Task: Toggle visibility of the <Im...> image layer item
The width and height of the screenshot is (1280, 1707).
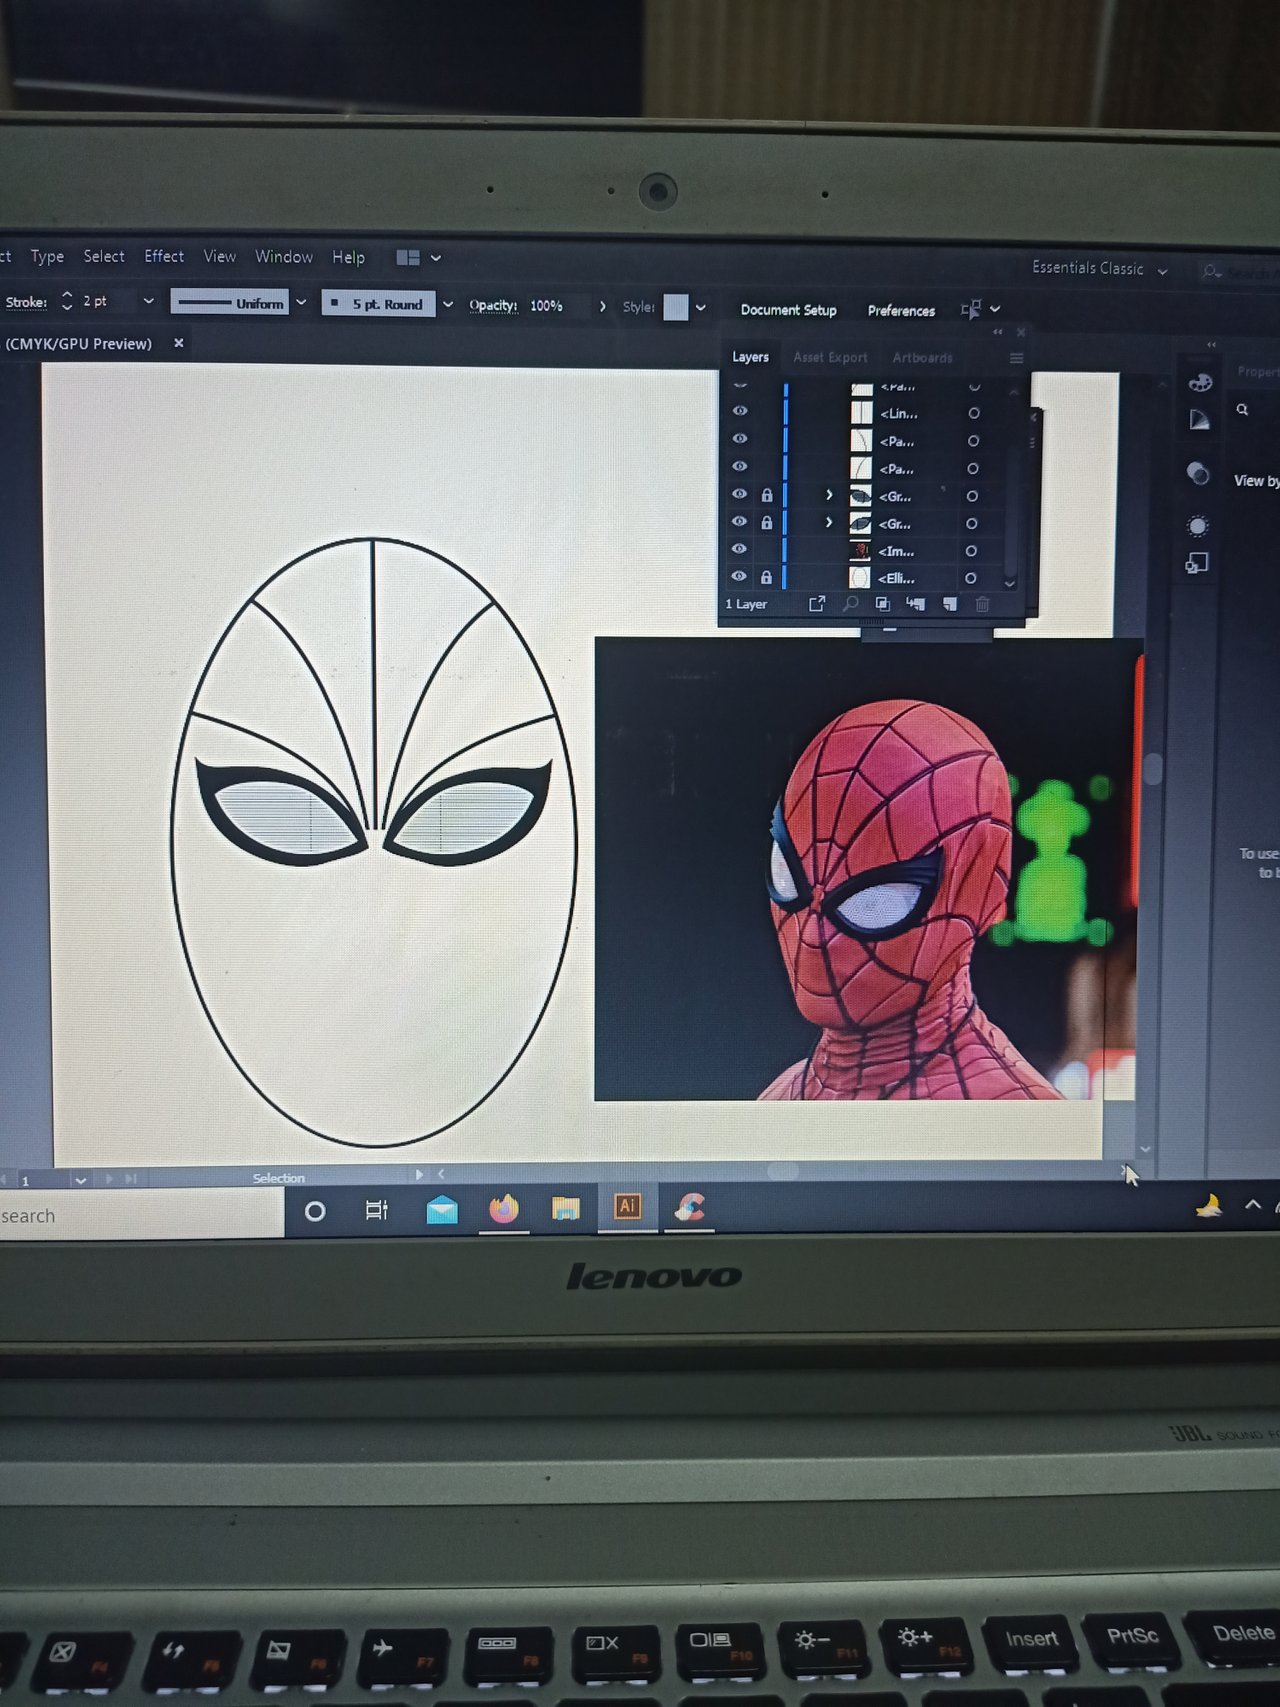Action: 739,549
